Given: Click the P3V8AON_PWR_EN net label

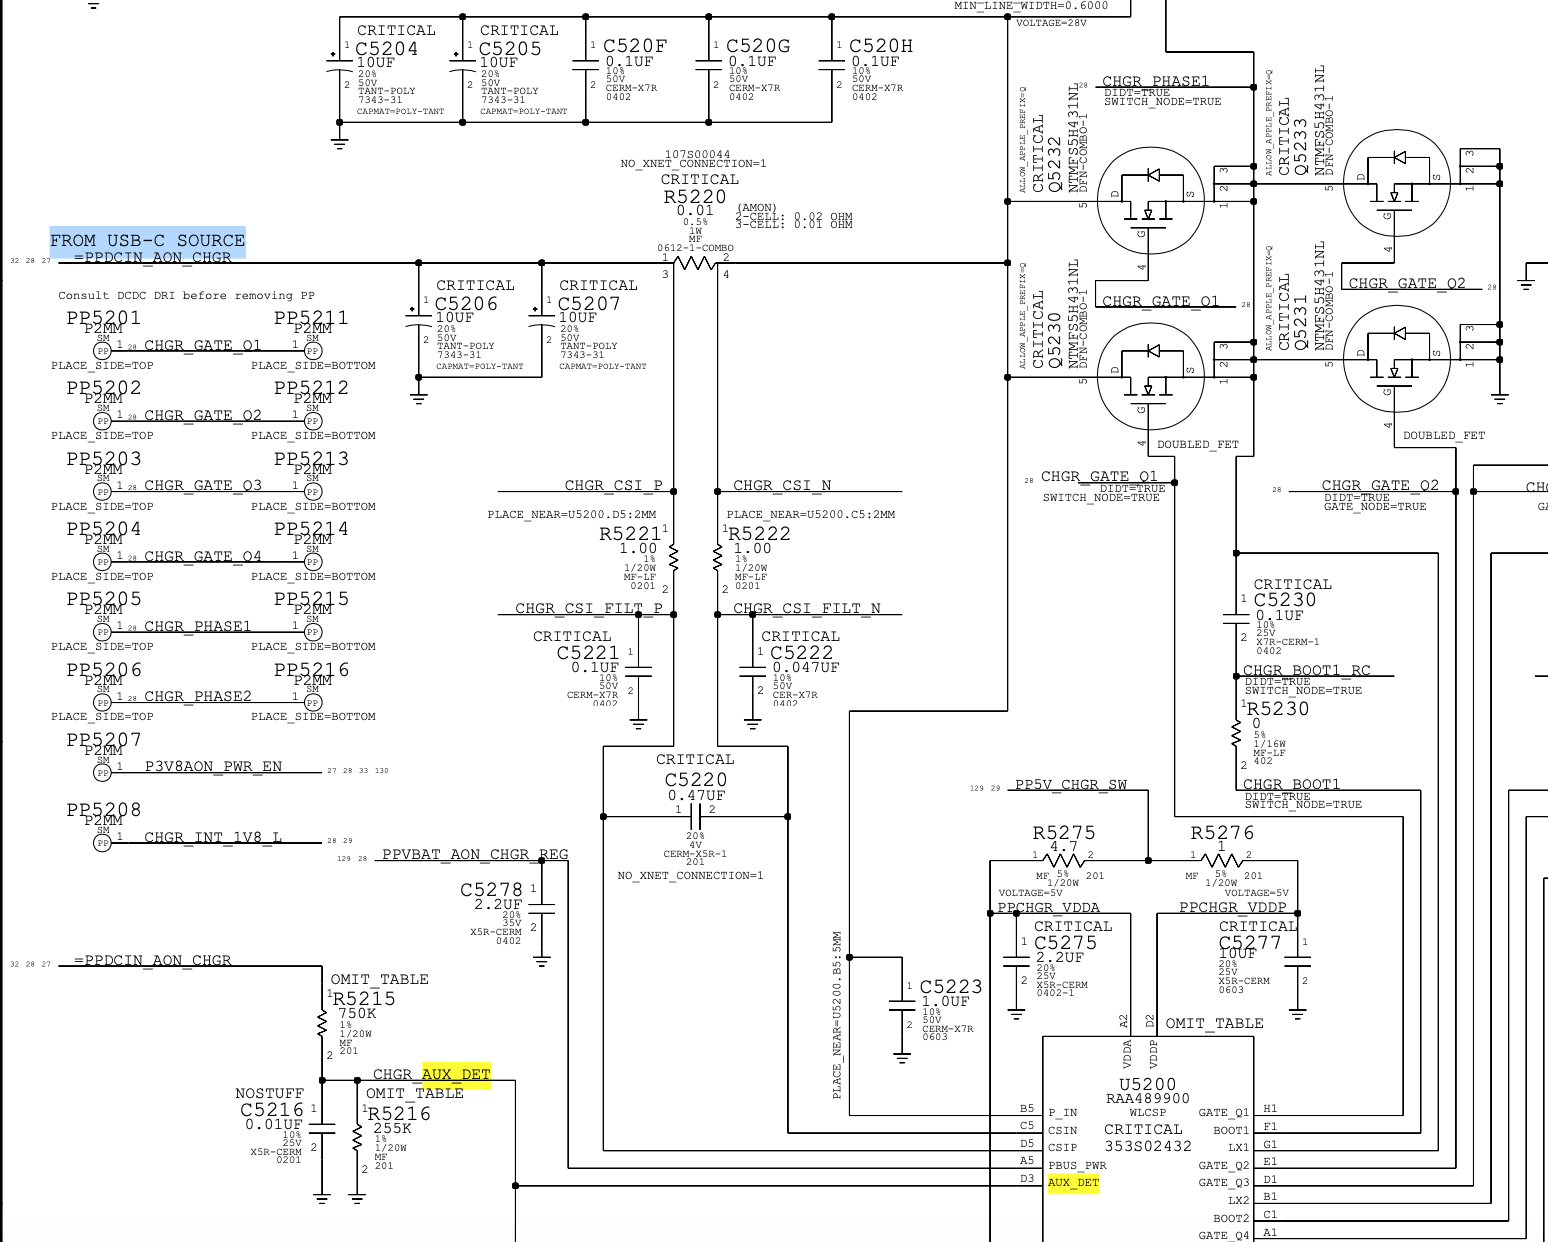Looking at the screenshot, I should [213, 766].
